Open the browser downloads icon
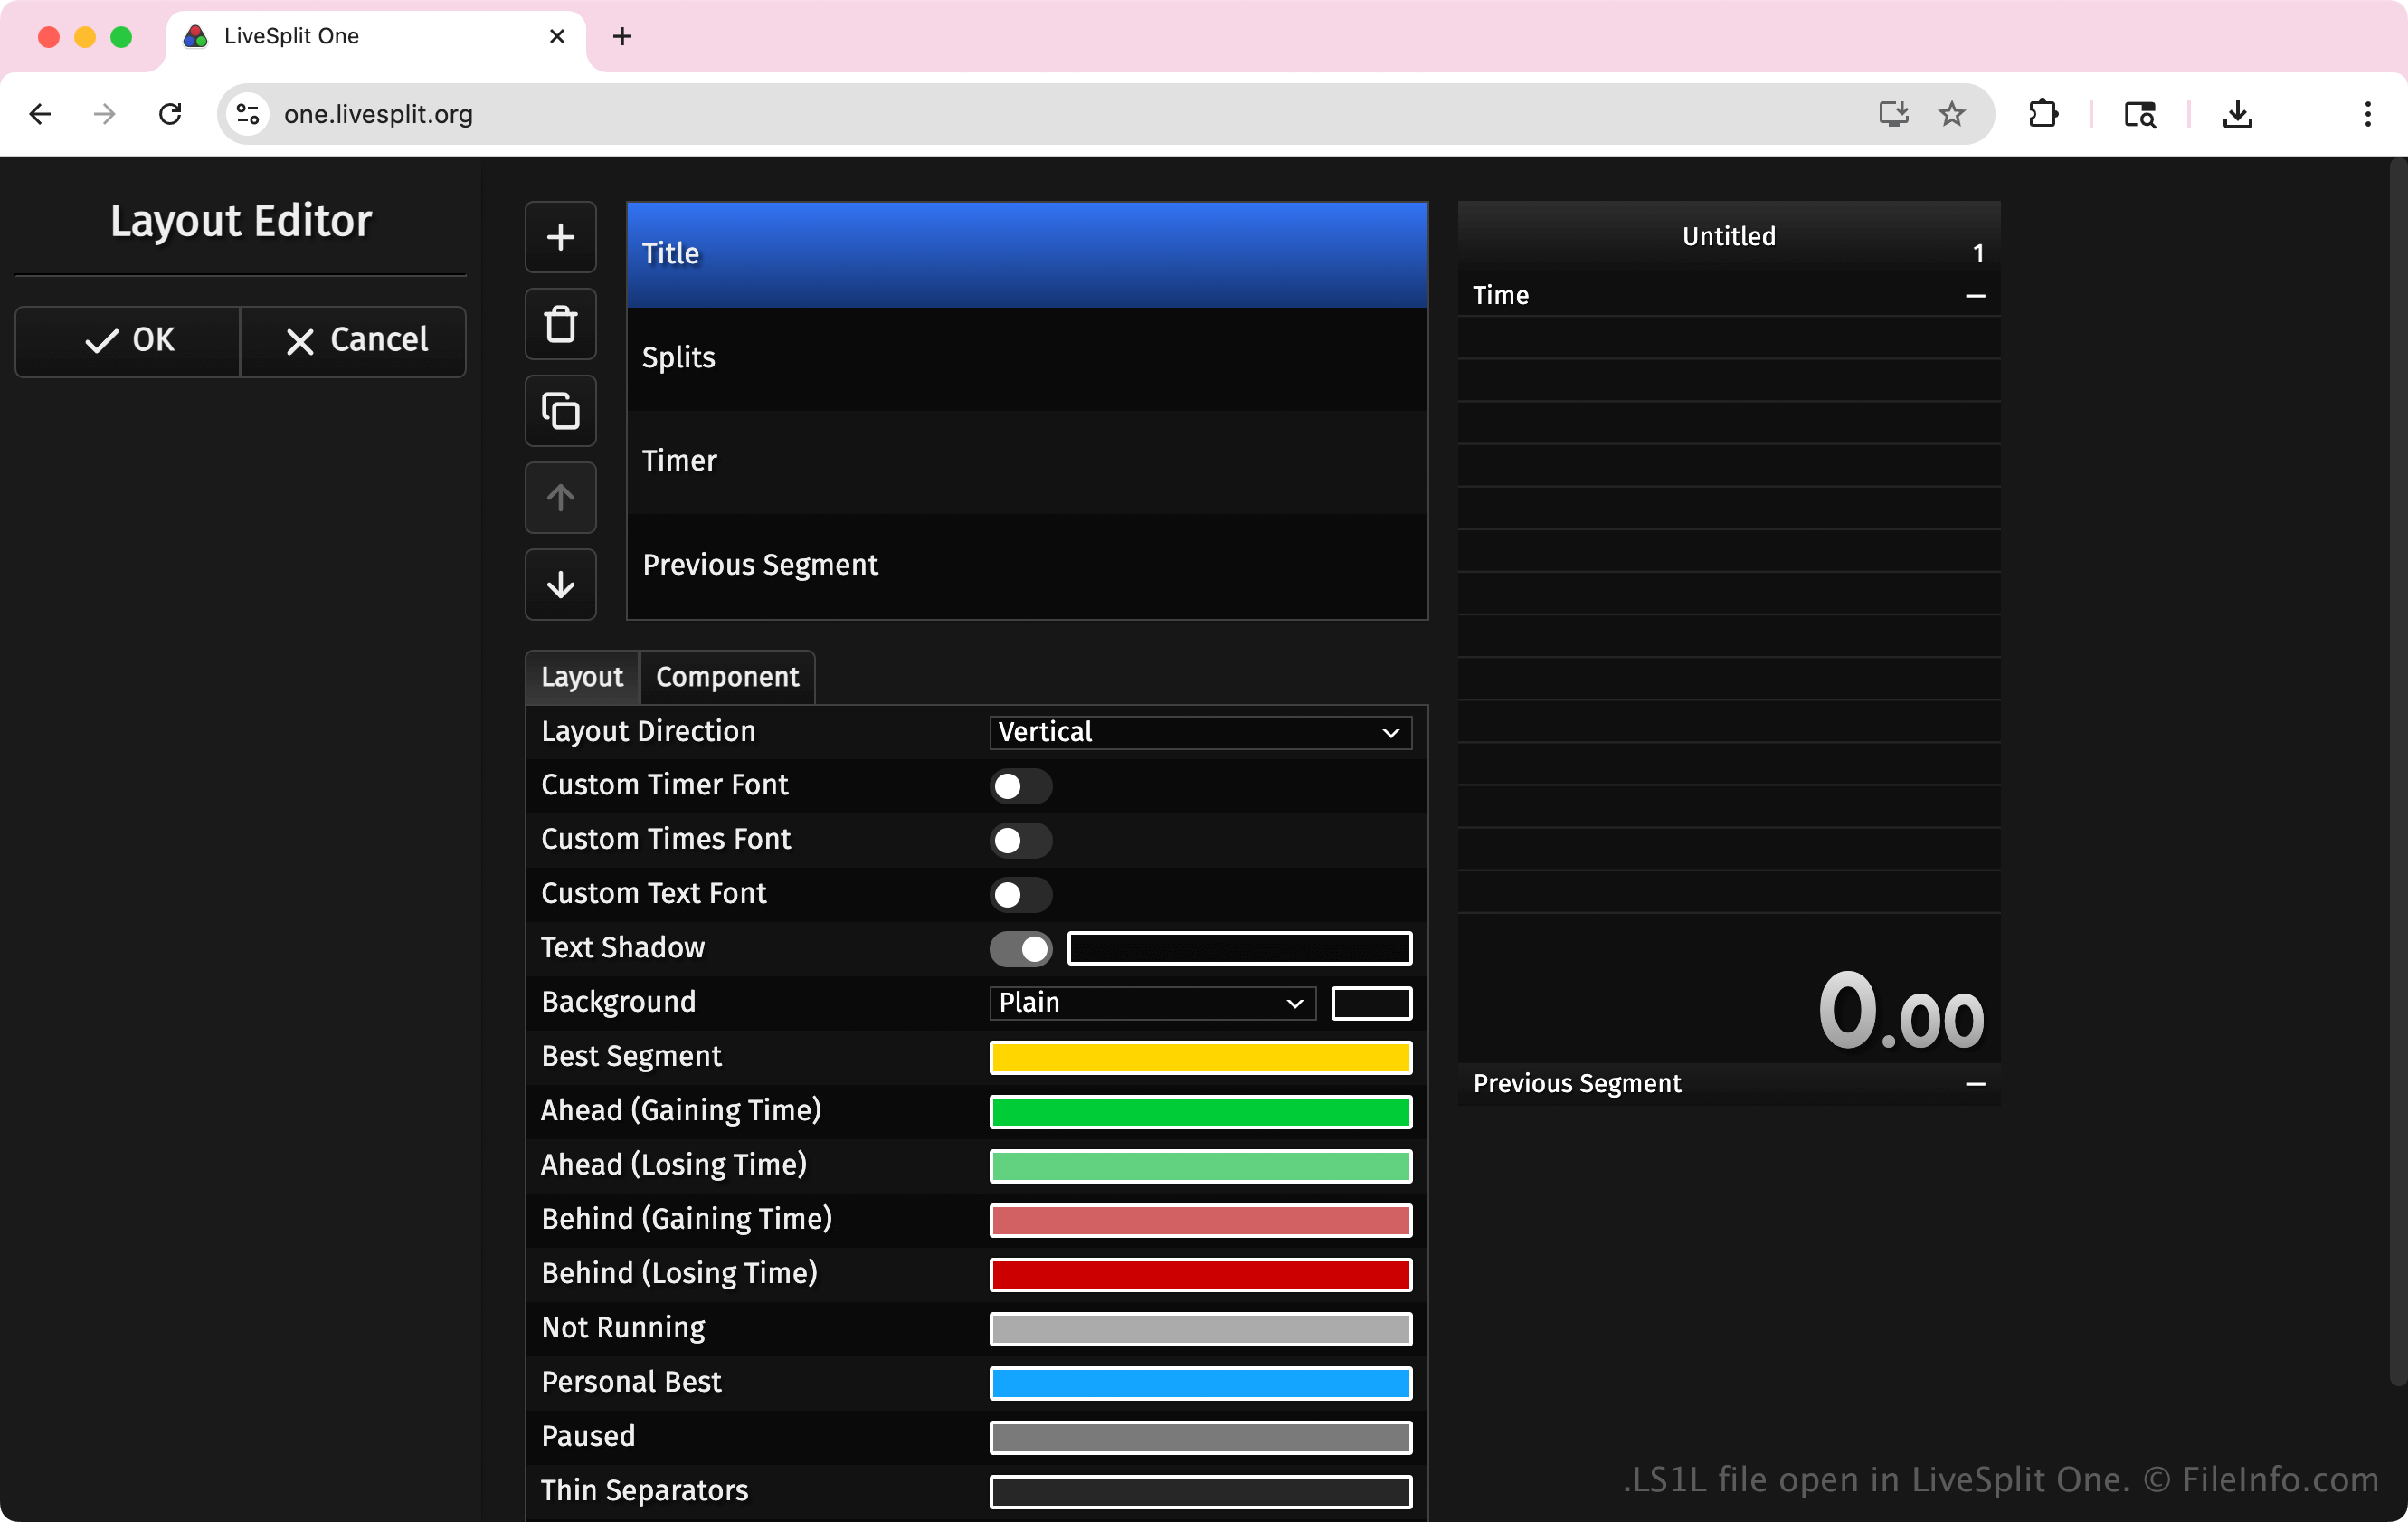 click(x=2237, y=114)
